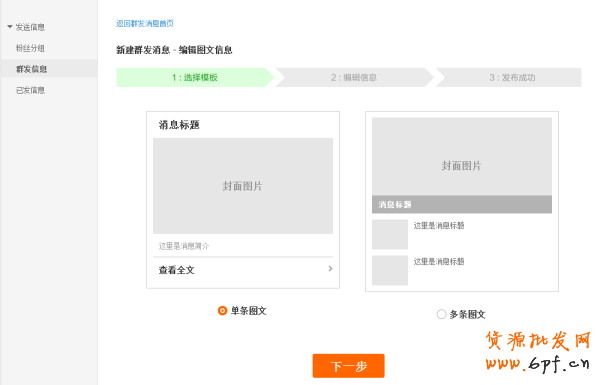Image resolution: width=600 pixels, height=385 pixels.
Task: Click first small thumbnail in multi template
Action: coord(390,234)
